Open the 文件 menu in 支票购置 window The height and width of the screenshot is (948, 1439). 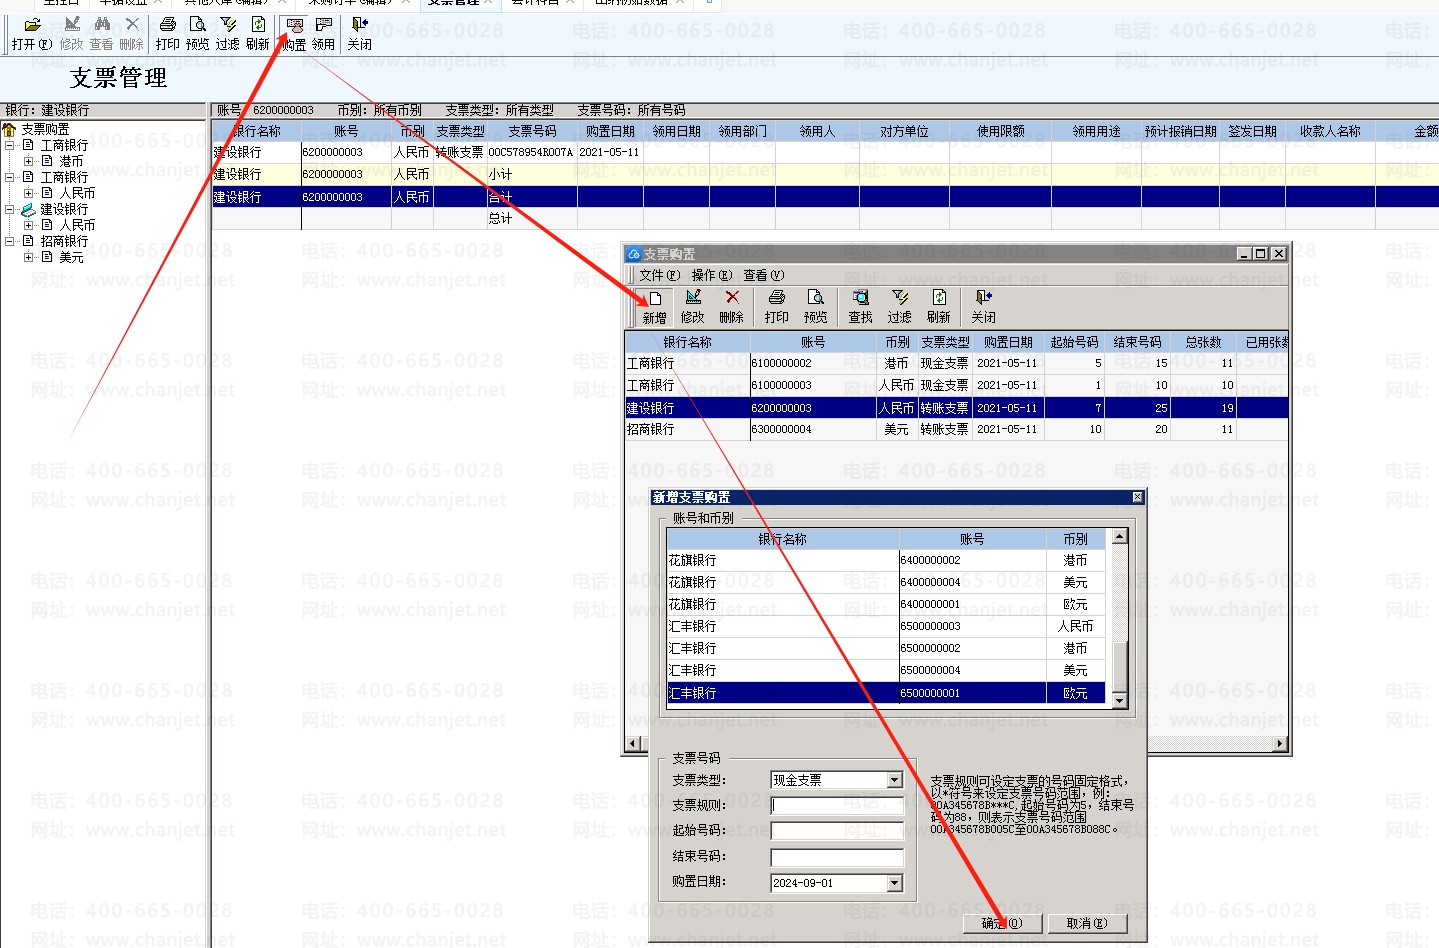[x=659, y=275]
